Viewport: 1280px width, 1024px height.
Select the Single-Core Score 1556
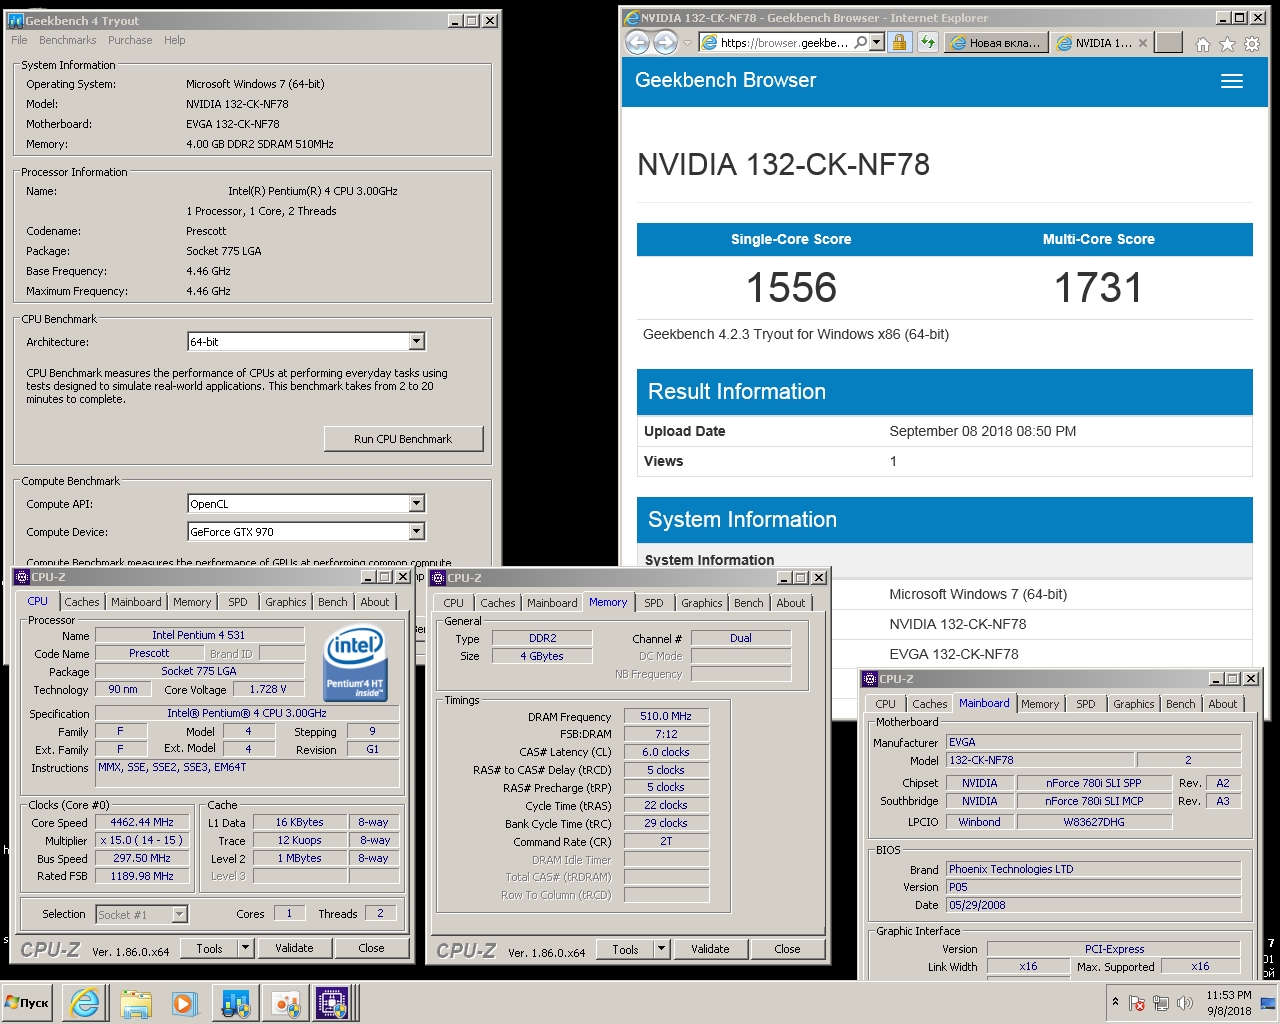click(791, 288)
